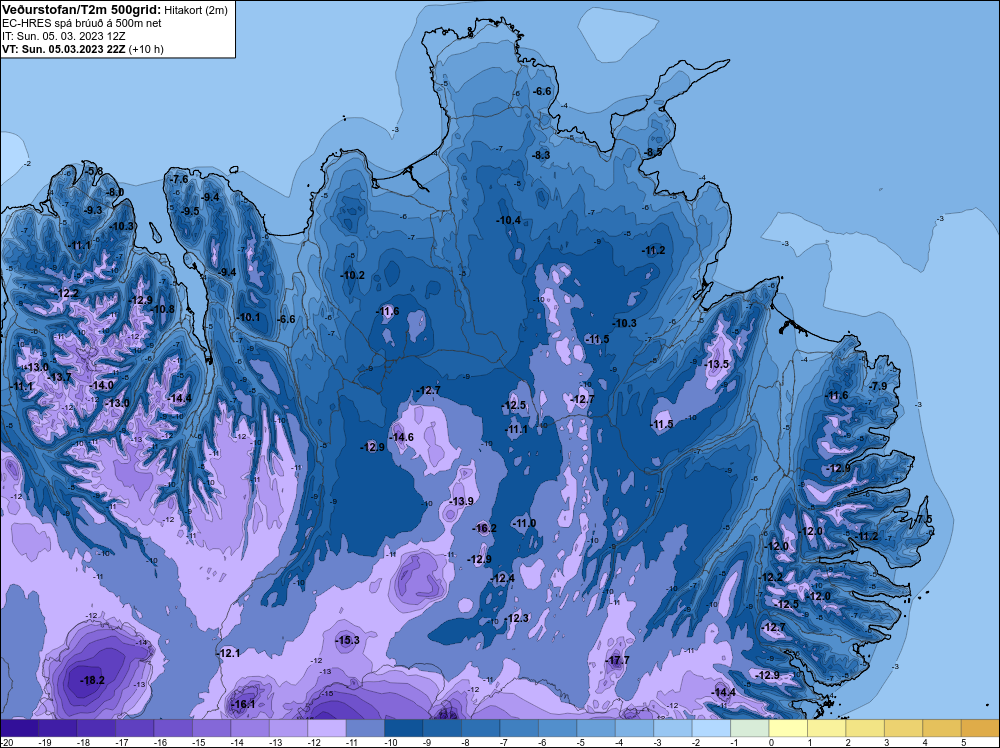The width and height of the screenshot is (1000, 748).
Task: Click the -13.7 temperature value on the map
Action: point(60,377)
